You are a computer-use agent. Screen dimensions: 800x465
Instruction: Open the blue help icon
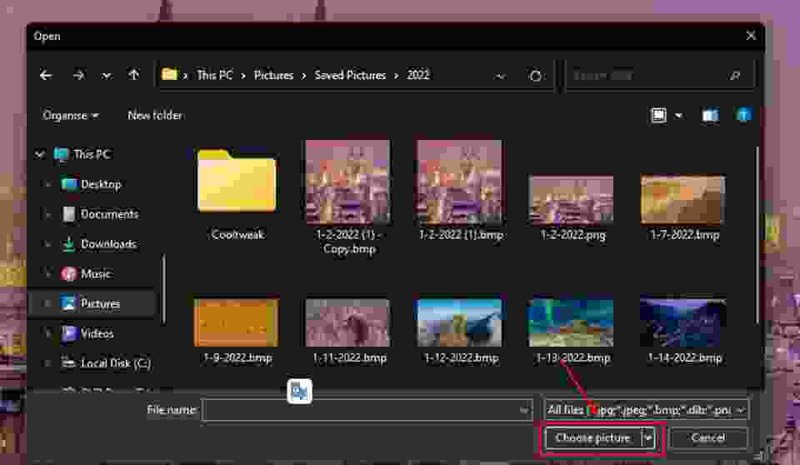(743, 115)
